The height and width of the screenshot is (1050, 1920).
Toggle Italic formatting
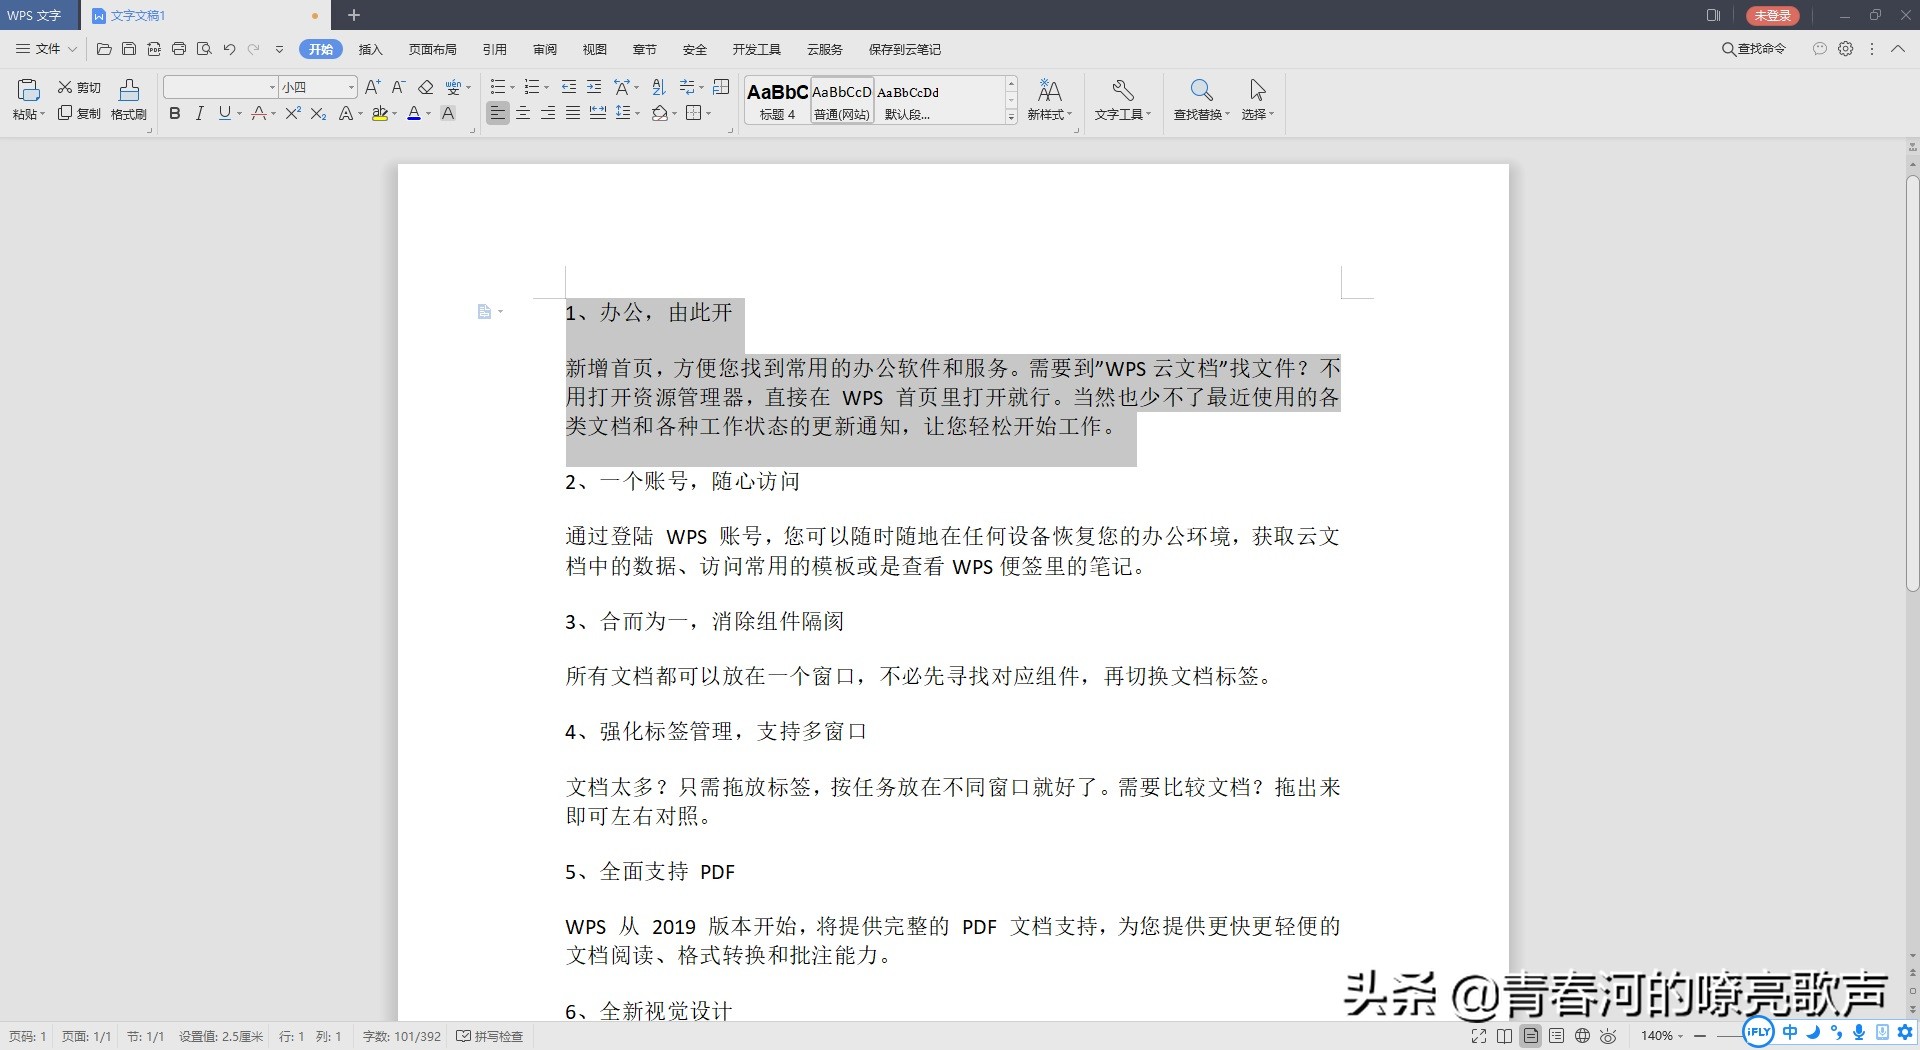[199, 113]
